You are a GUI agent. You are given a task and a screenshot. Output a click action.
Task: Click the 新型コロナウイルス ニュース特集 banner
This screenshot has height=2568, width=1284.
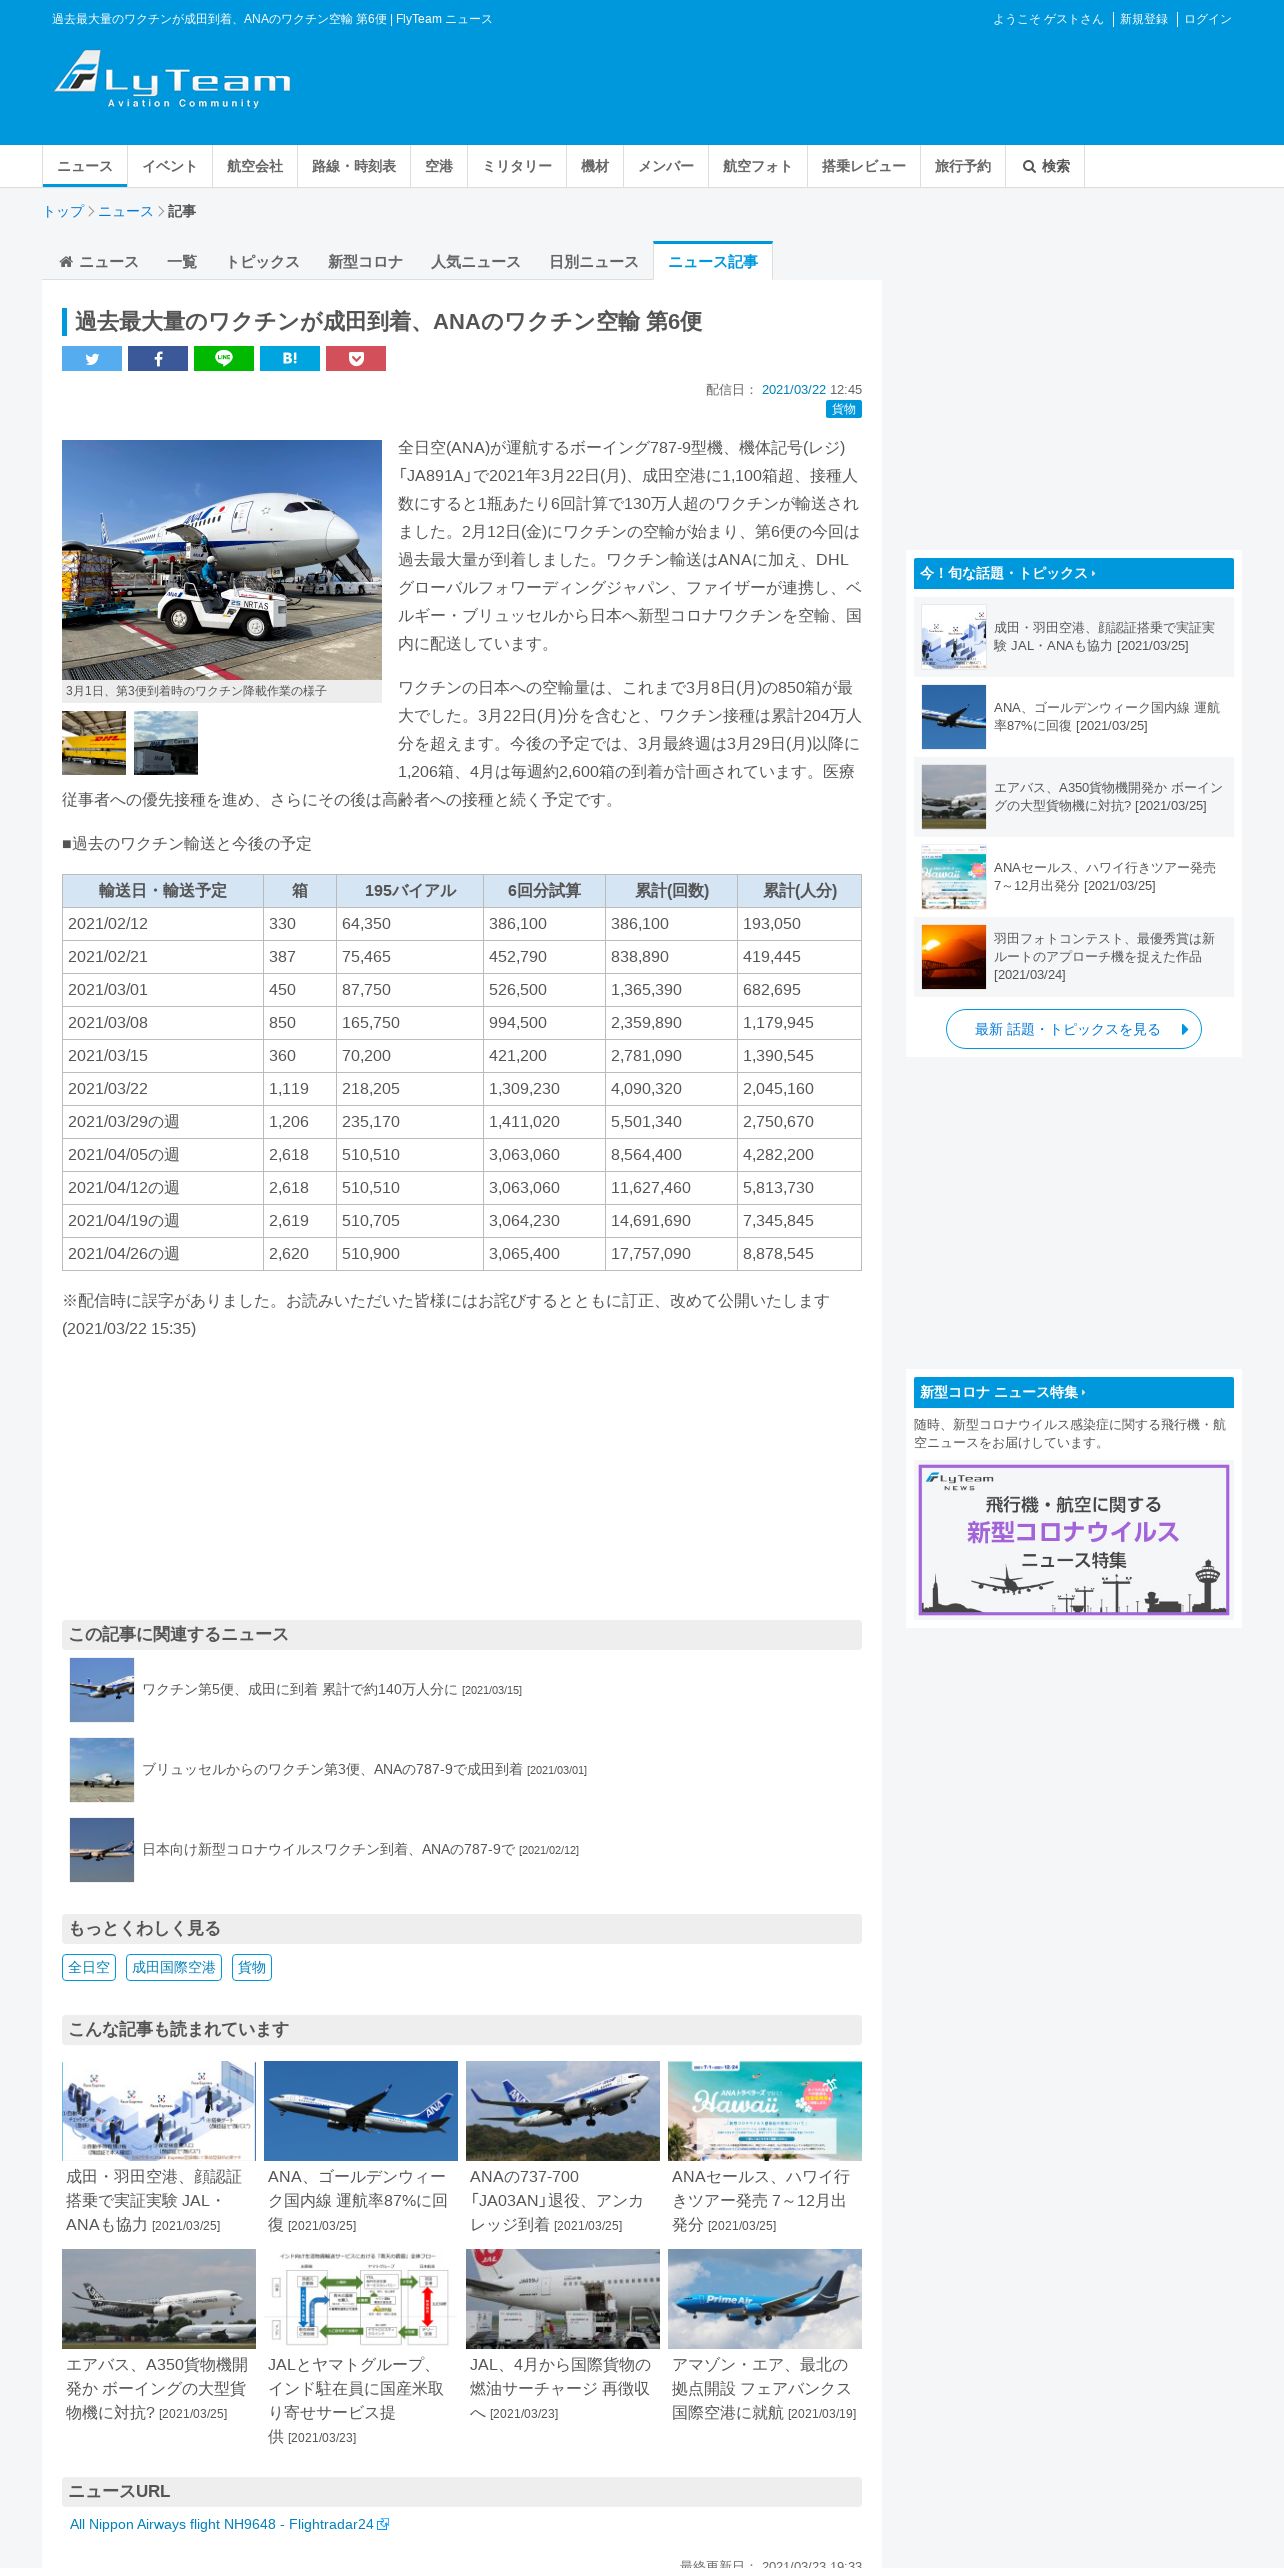tap(1074, 1540)
